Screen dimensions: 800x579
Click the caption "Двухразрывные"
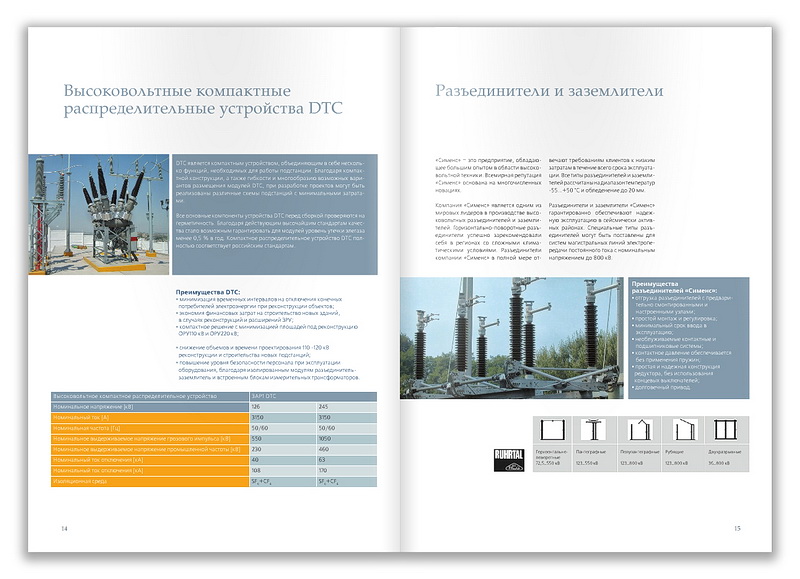pyautogui.click(x=724, y=451)
